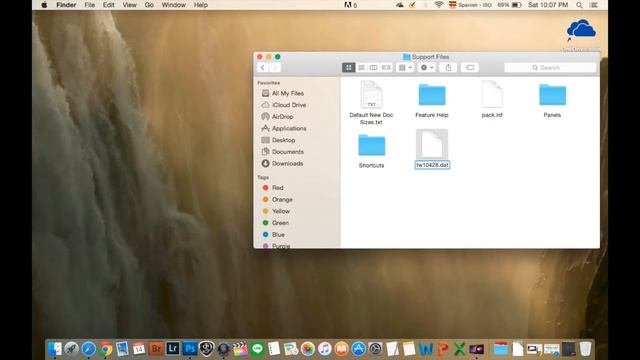
Task: Launch Lightroom from the Dock
Action: pos(173,349)
